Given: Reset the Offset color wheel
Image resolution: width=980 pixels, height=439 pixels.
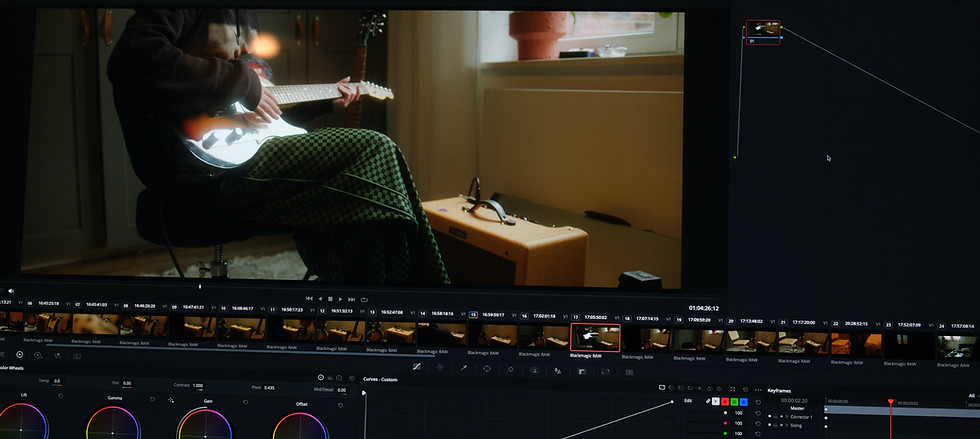Looking at the screenshot, I should [340, 405].
